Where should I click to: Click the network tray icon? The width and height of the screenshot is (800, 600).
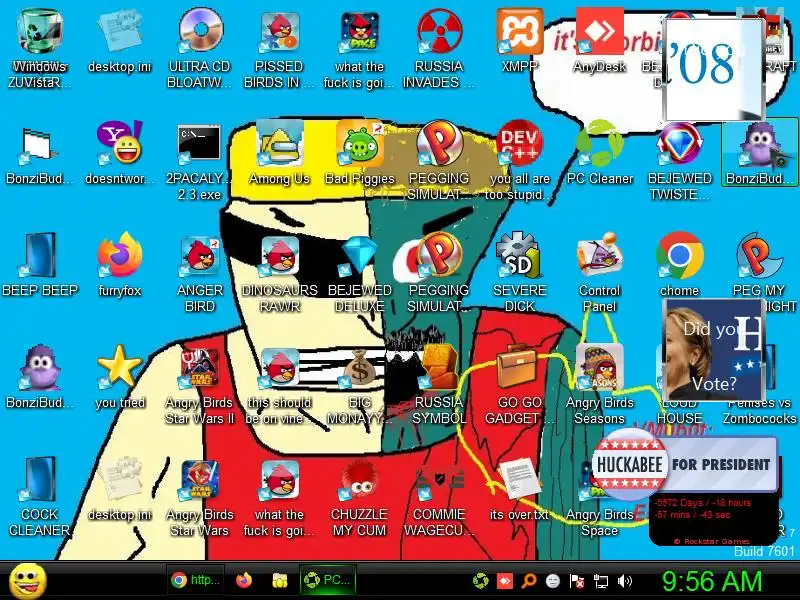click(601, 581)
